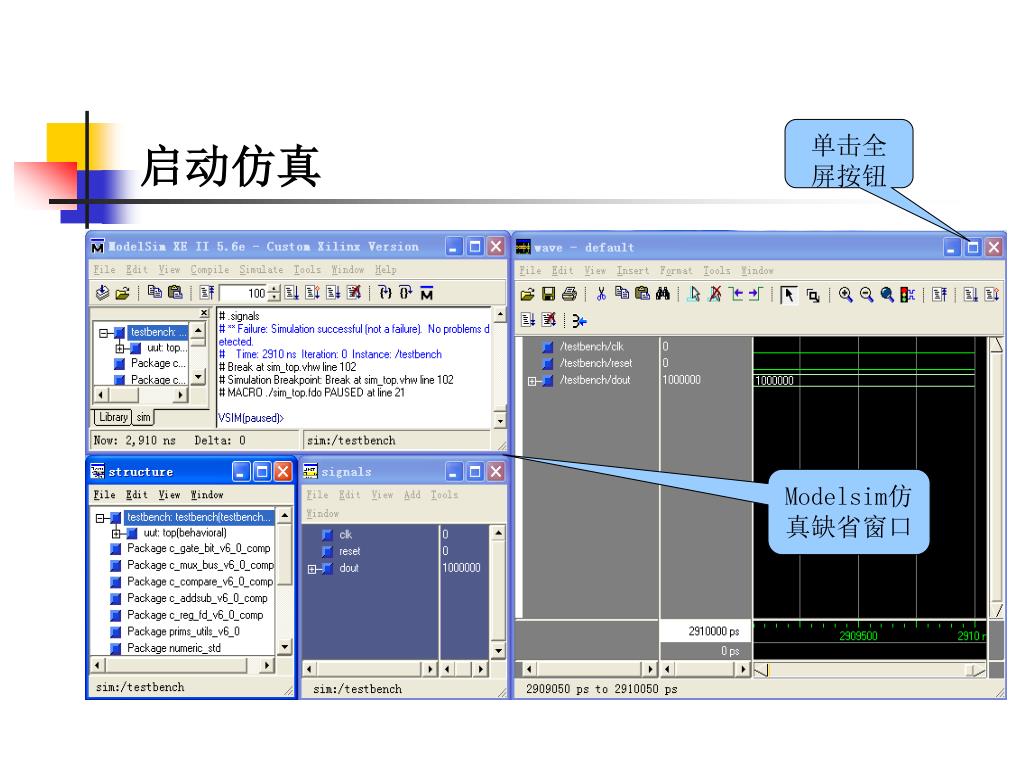
Task: Click the VSIM(paused)> prompt in transcript
Action: pyautogui.click(x=251, y=418)
